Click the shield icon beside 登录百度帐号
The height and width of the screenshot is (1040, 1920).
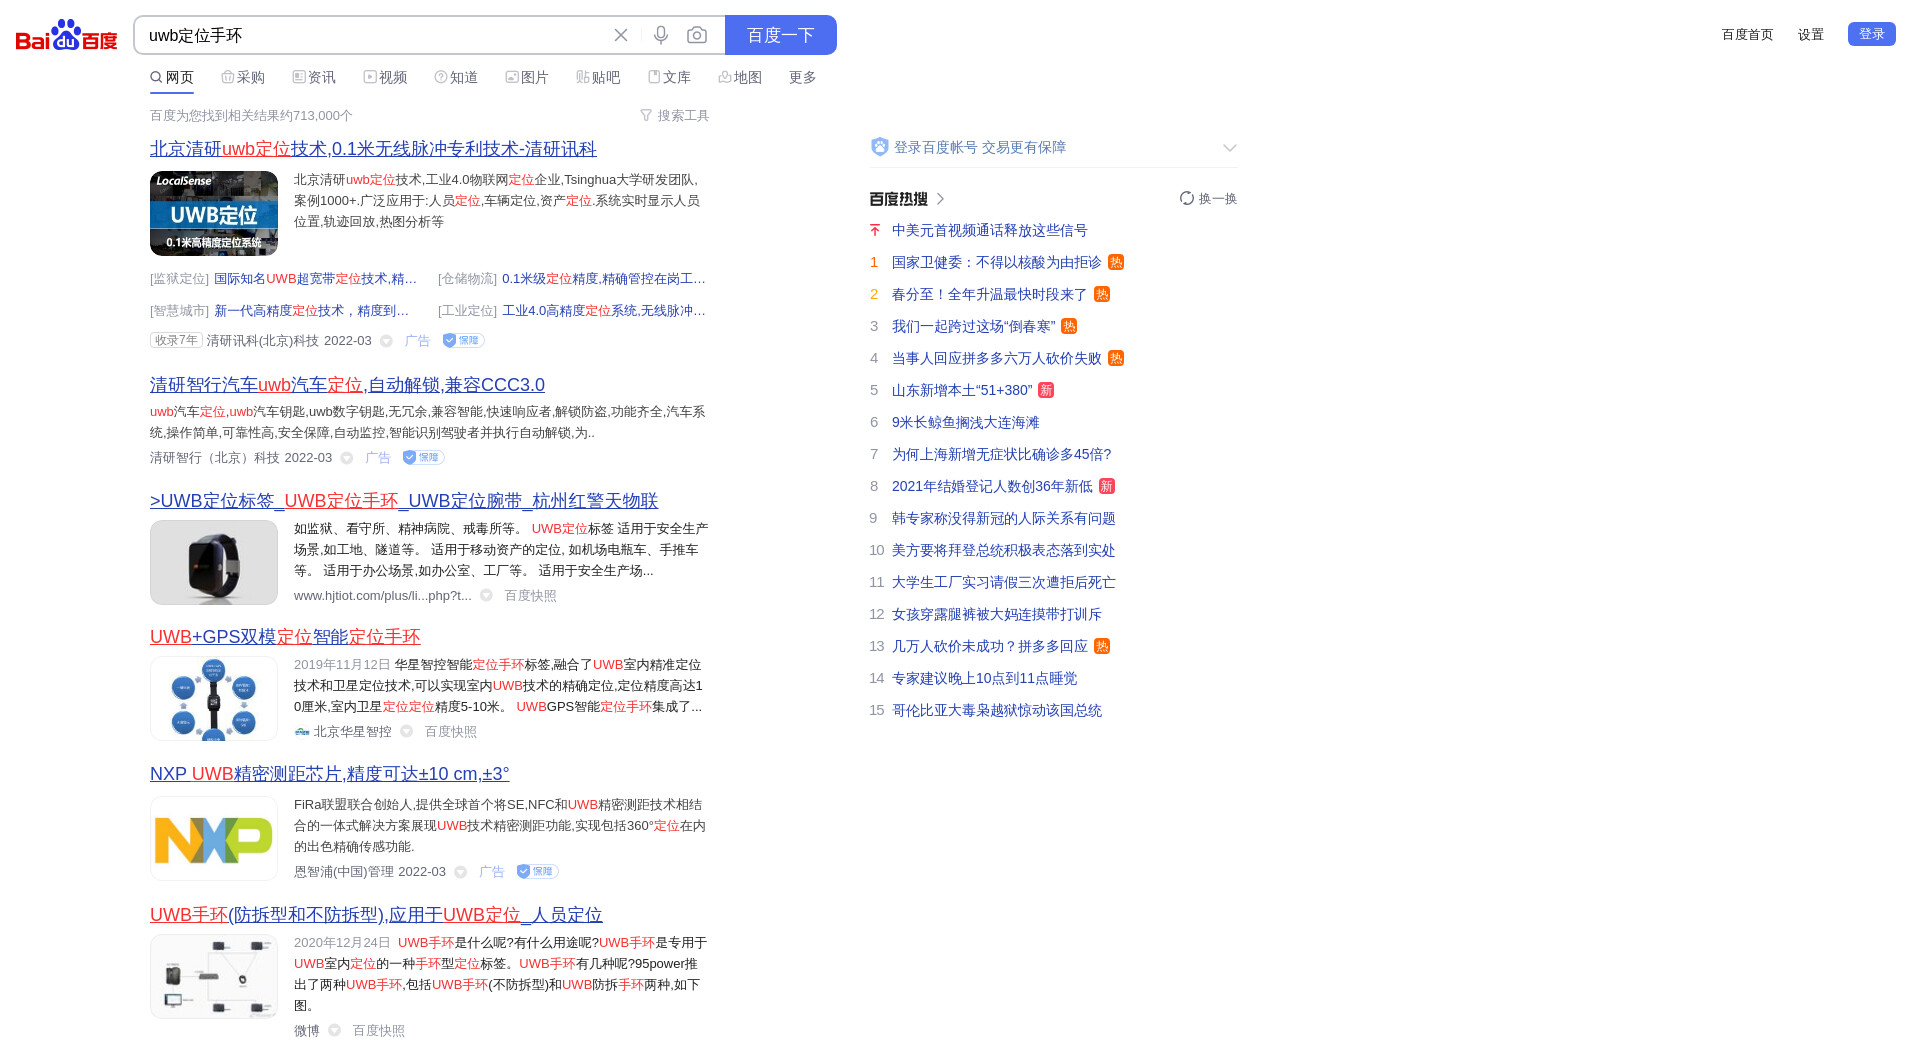(879, 147)
